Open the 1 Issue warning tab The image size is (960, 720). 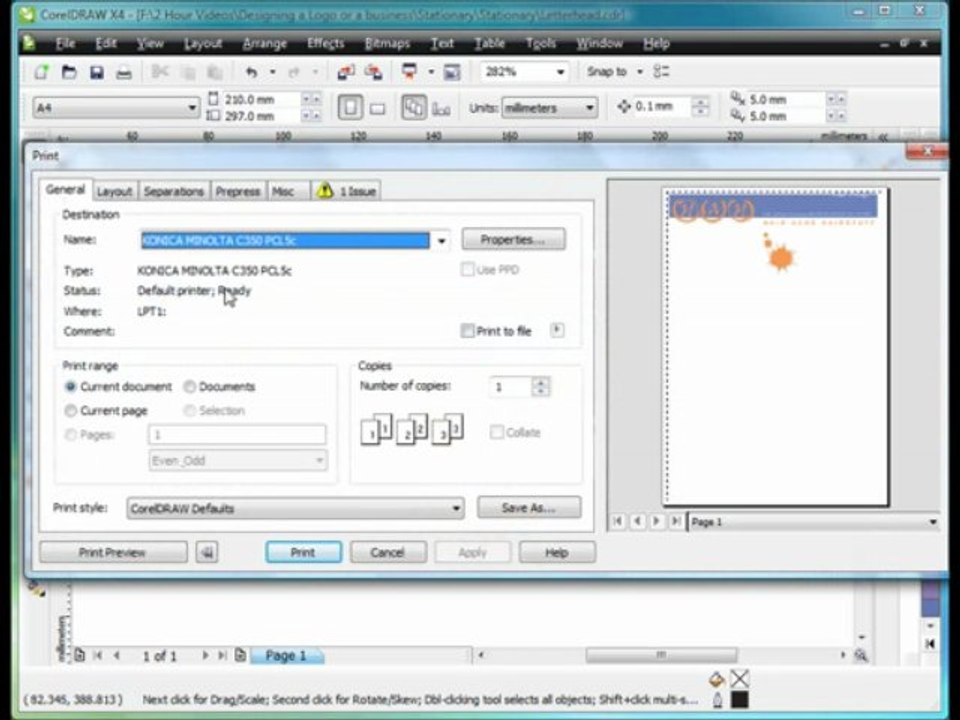click(x=346, y=191)
